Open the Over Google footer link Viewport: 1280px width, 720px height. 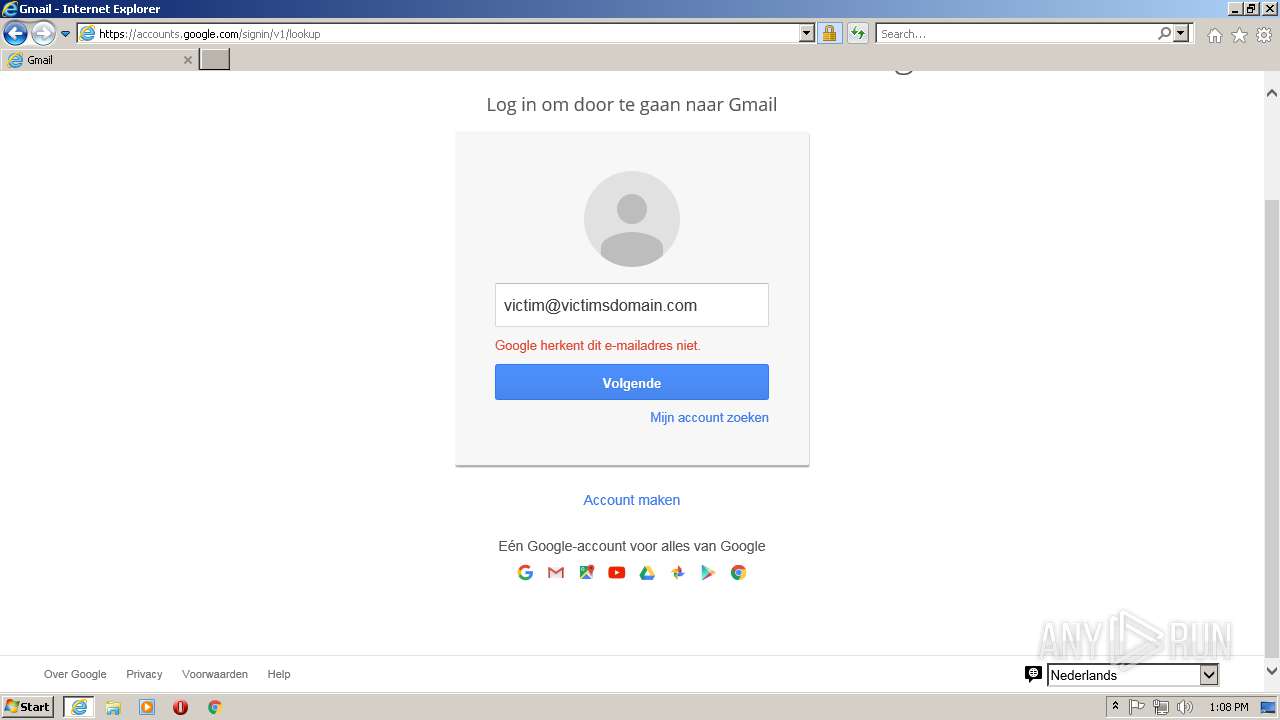(x=75, y=674)
